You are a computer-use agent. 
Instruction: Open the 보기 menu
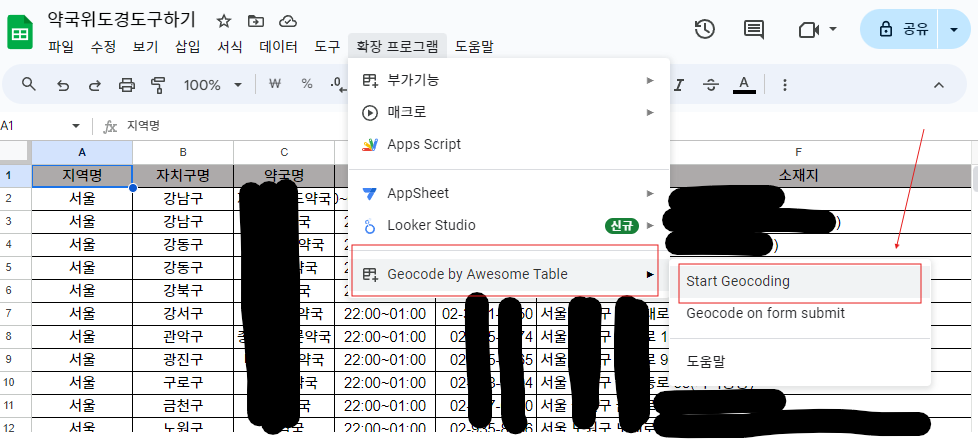pos(145,46)
